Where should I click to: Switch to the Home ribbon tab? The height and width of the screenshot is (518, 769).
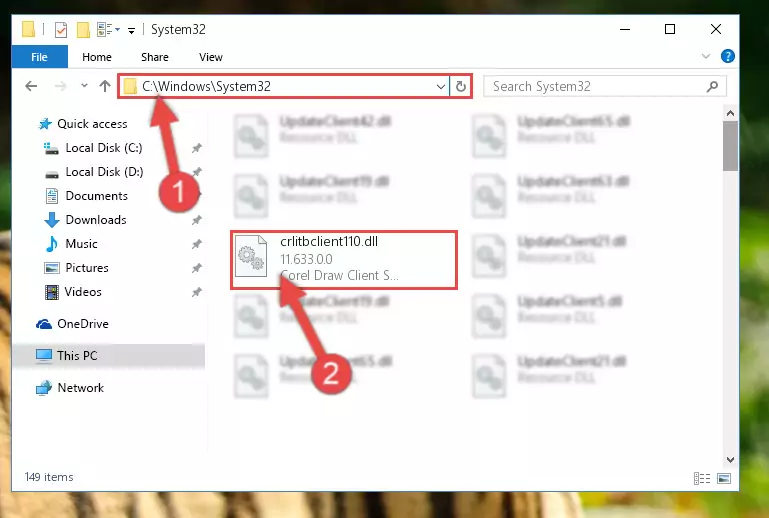(97, 57)
